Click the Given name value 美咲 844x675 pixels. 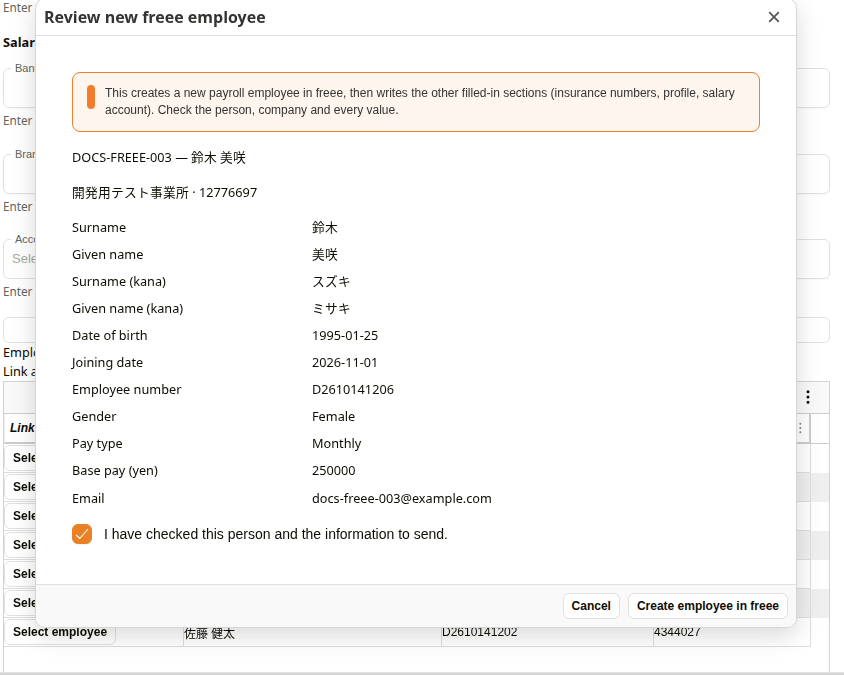[x=325, y=255]
